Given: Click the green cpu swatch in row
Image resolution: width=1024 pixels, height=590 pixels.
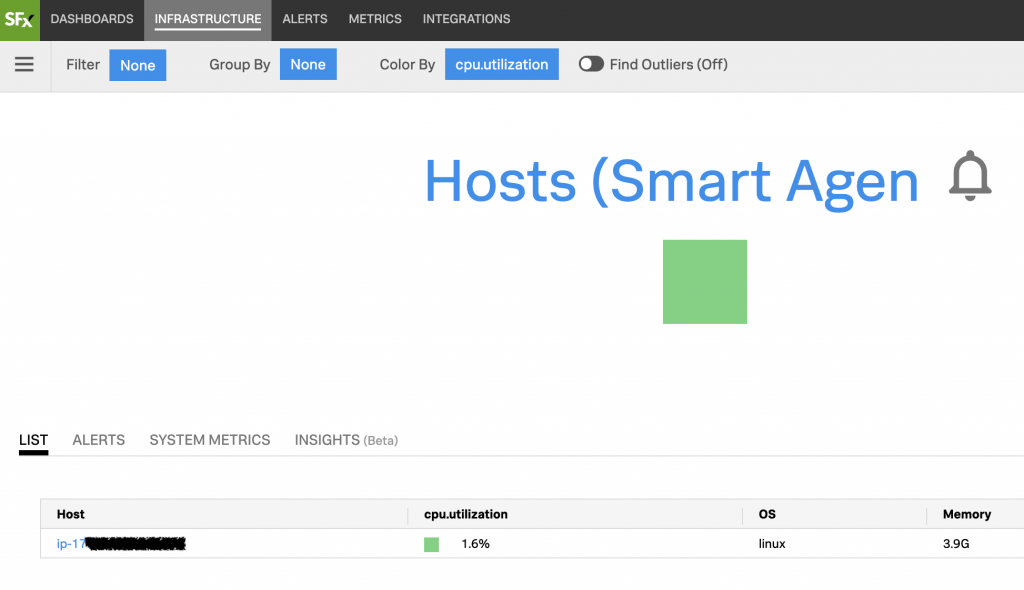Looking at the screenshot, I should point(432,544).
